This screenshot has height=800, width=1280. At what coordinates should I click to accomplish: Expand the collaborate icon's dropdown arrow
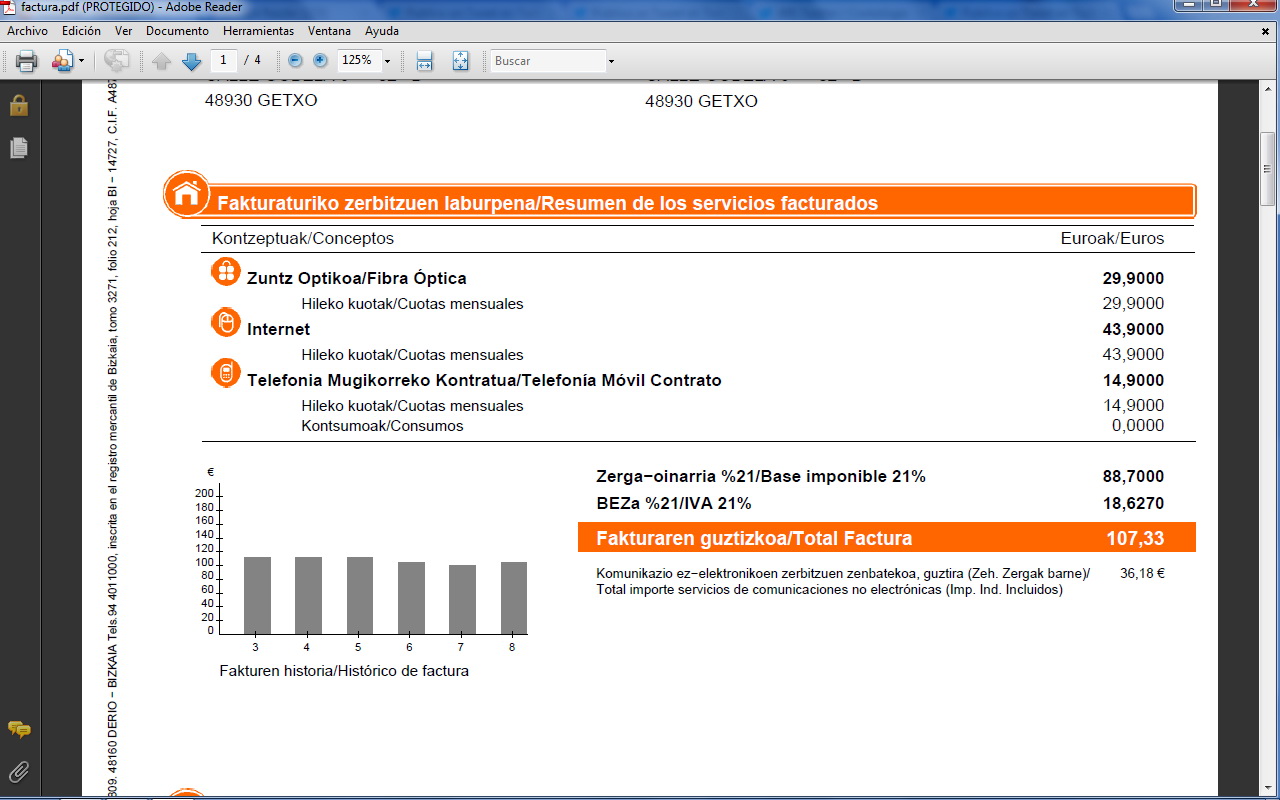tap(81, 61)
